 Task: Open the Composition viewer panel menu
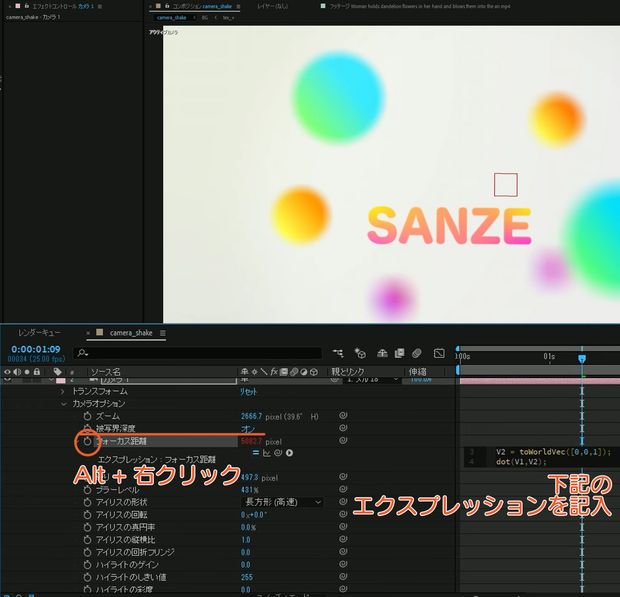(x=238, y=6)
